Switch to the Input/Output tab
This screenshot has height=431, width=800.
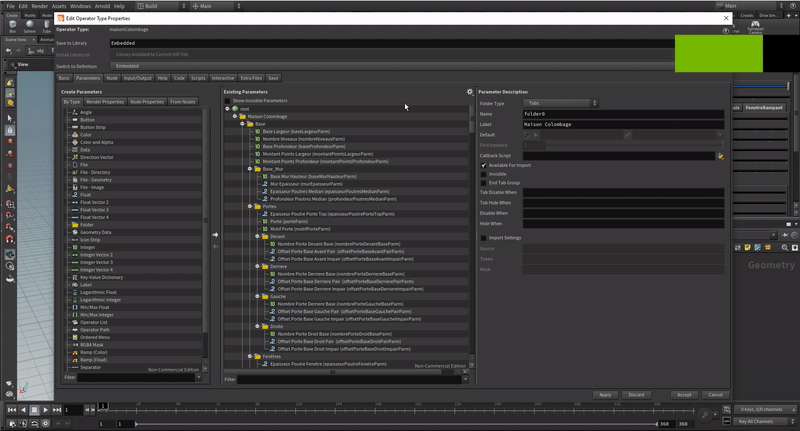[x=137, y=78]
